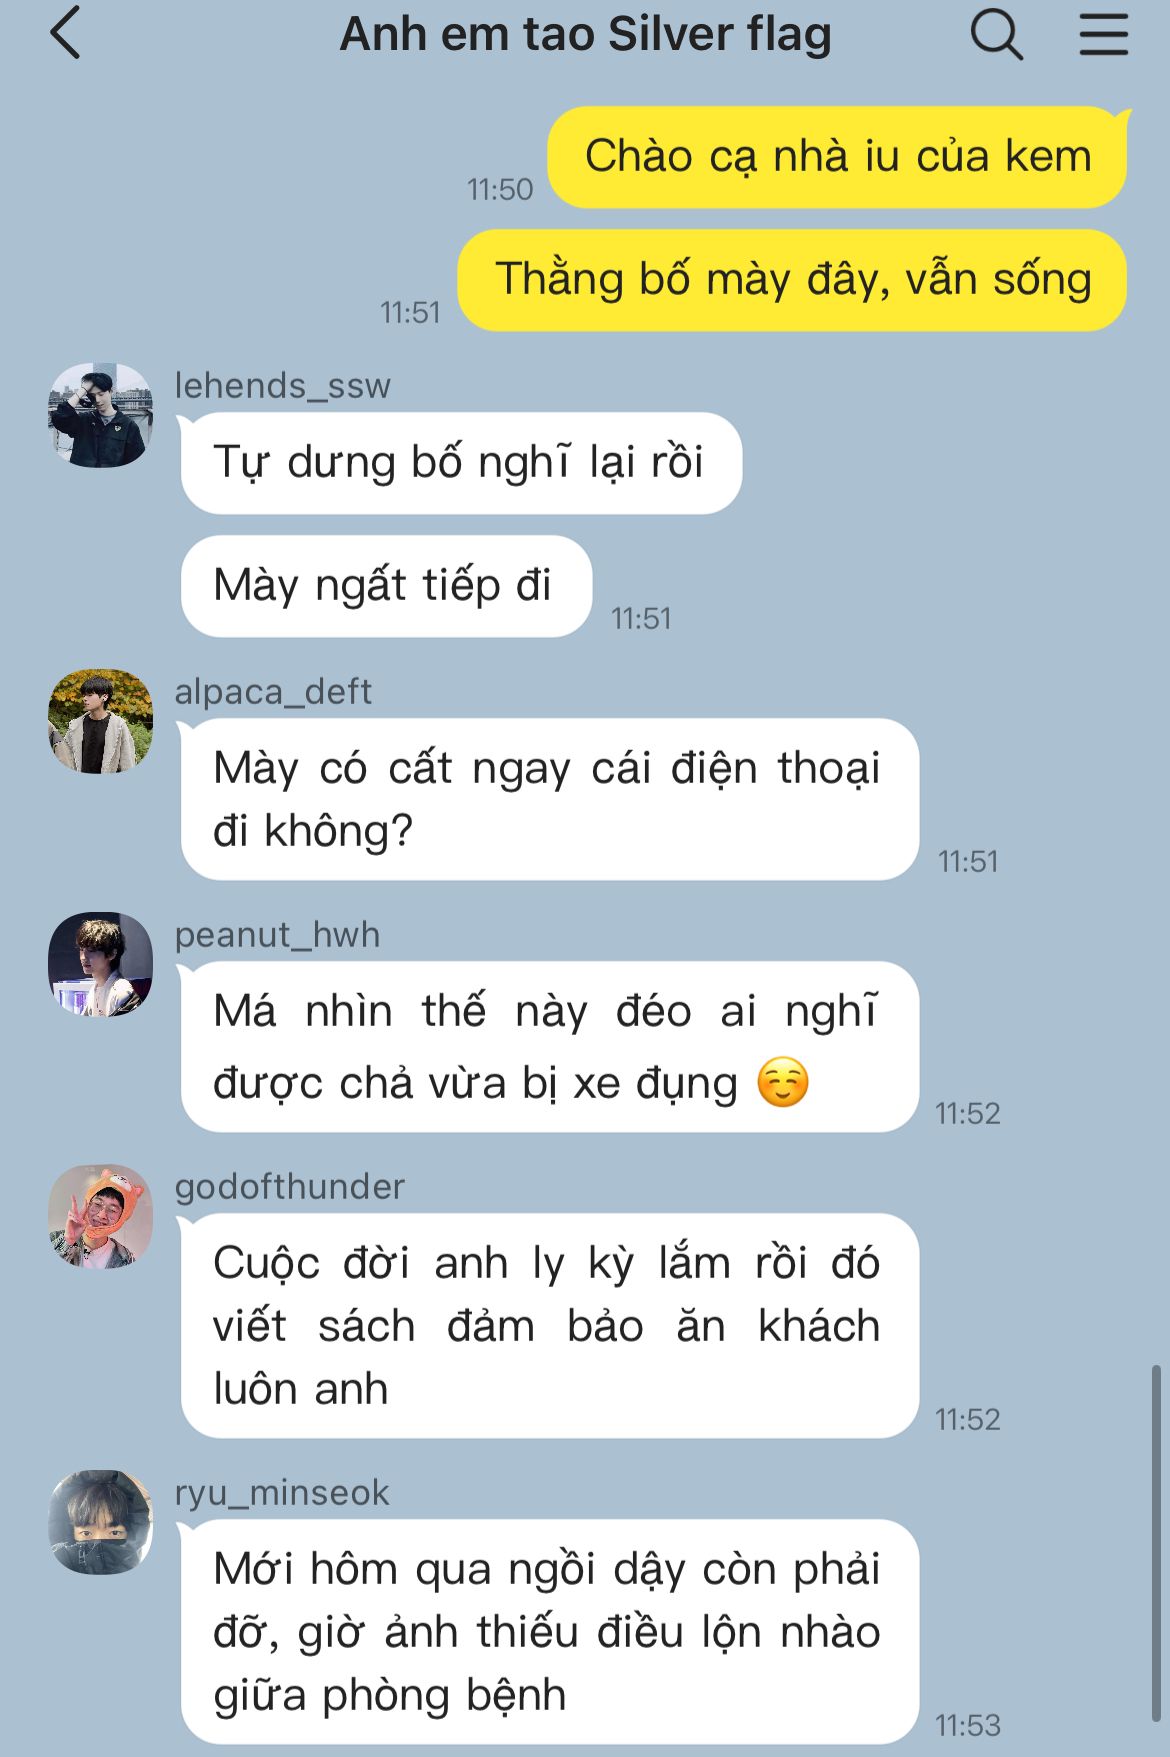Select yellow bubble "Chào cạ nhà iu của kem"
The height and width of the screenshot is (1757, 1170).
pyautogui.click(x=838, y=157)
